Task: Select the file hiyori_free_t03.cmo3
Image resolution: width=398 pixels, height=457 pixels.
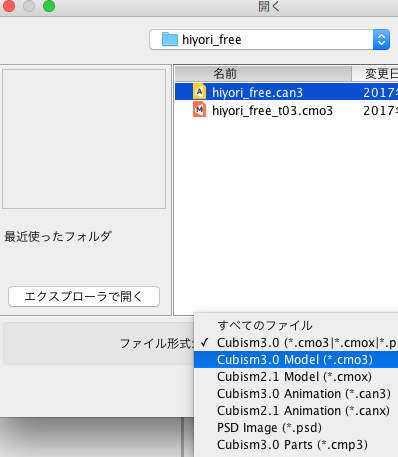Action: [x=286, y=110]
